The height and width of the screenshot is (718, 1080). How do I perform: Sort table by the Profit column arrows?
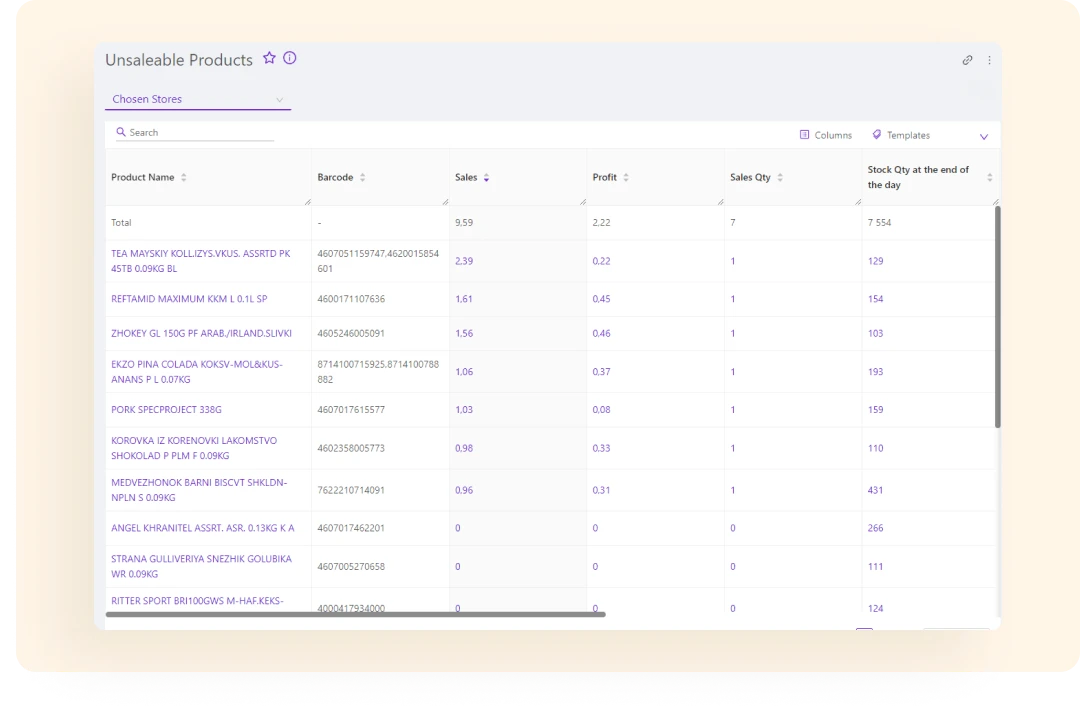tap(627, 177)
